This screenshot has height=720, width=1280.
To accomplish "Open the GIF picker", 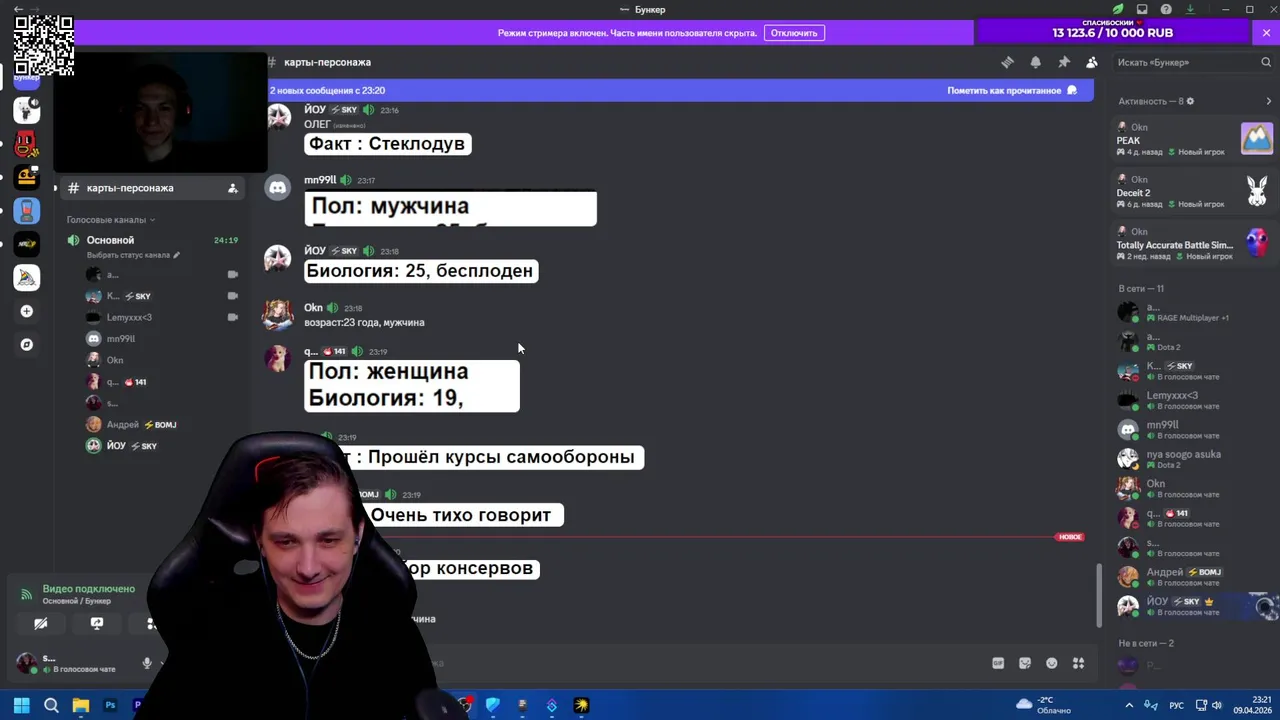I will (998, 663).
